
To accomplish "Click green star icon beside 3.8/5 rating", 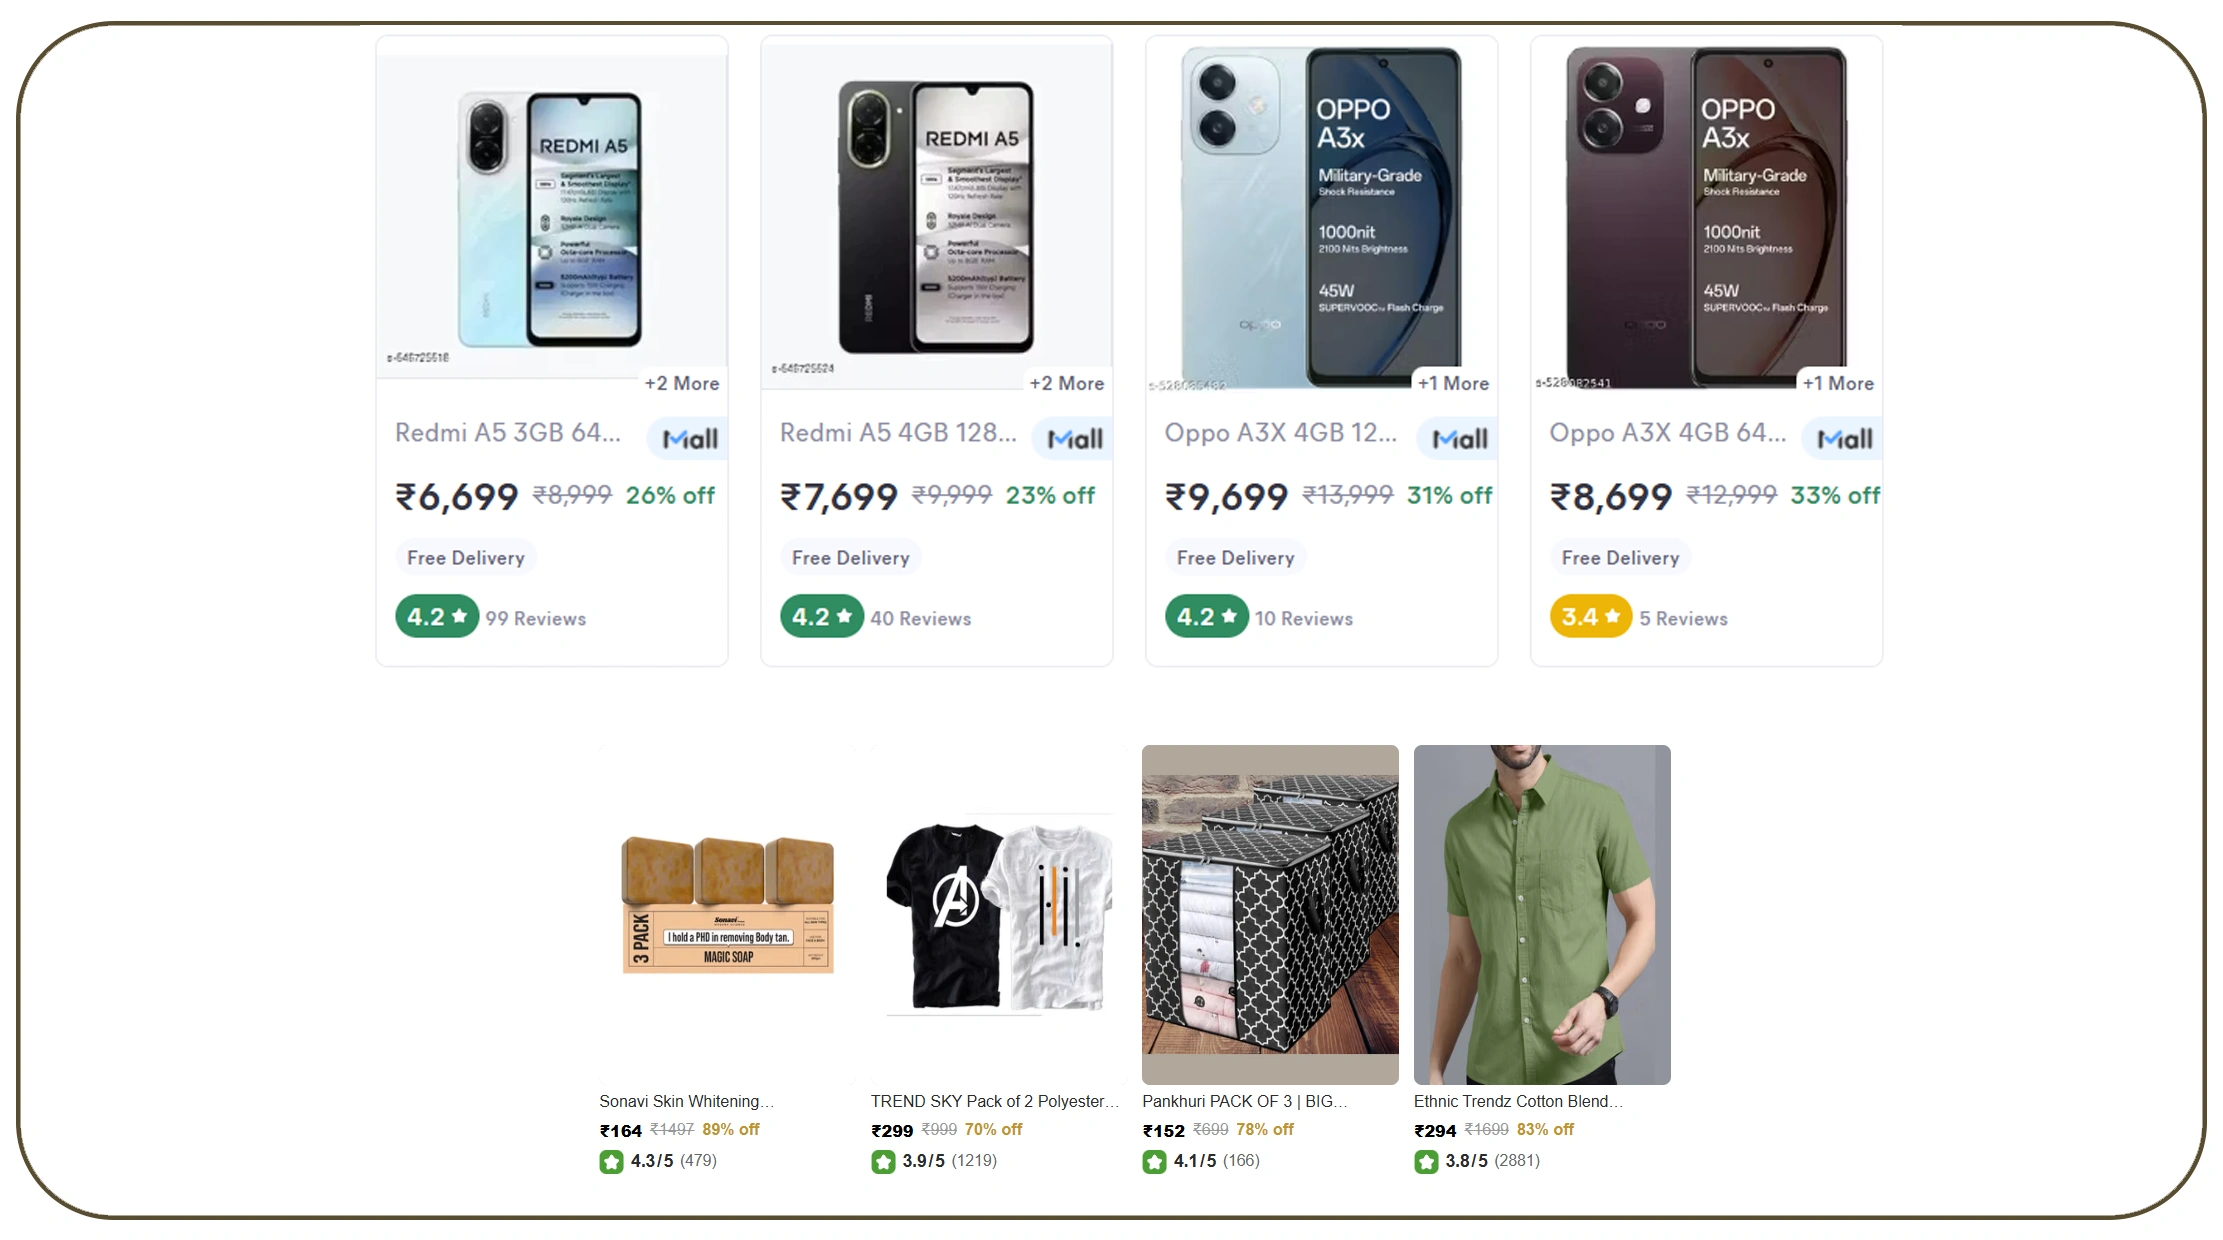I will click(x=1426, y=1161).
